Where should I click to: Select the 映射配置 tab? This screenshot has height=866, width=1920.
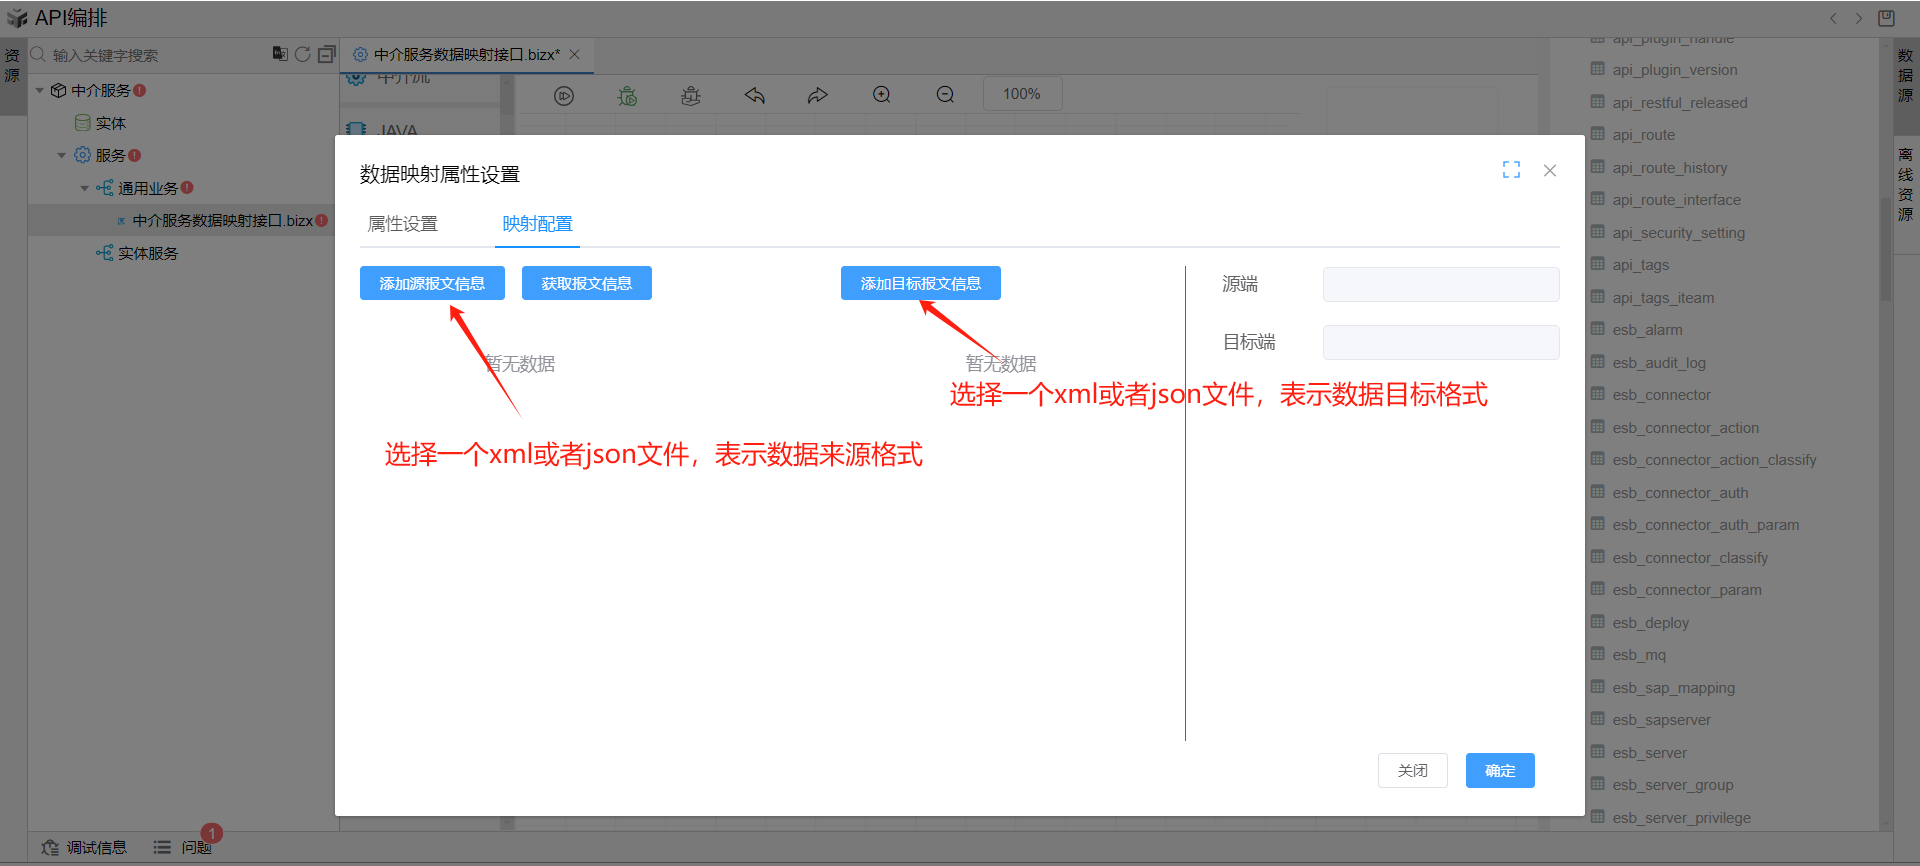point(537,224)
